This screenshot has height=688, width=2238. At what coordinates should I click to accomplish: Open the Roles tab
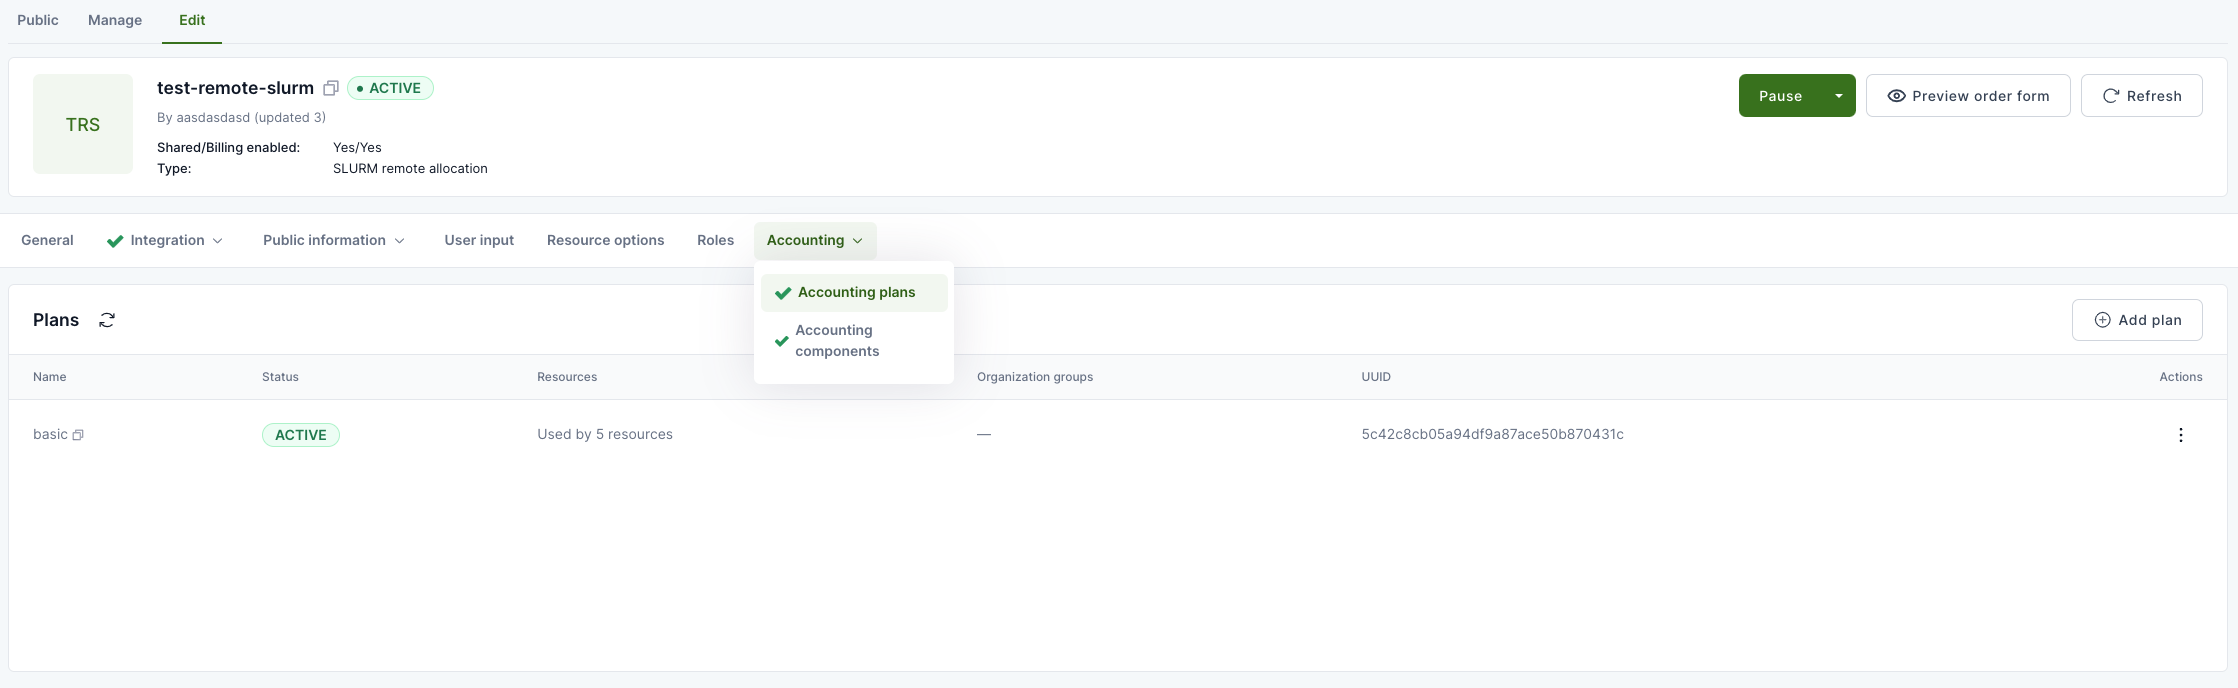click(x=715, y=240)
